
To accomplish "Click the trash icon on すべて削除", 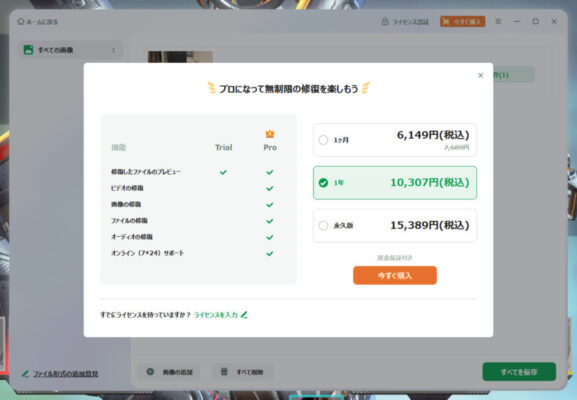I will 224,372.
